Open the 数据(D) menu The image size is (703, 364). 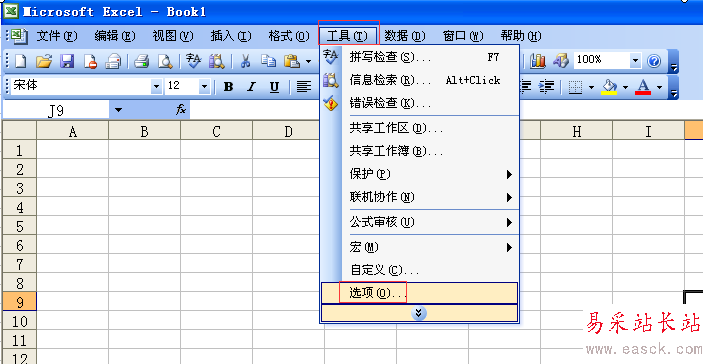pos(405,36)
